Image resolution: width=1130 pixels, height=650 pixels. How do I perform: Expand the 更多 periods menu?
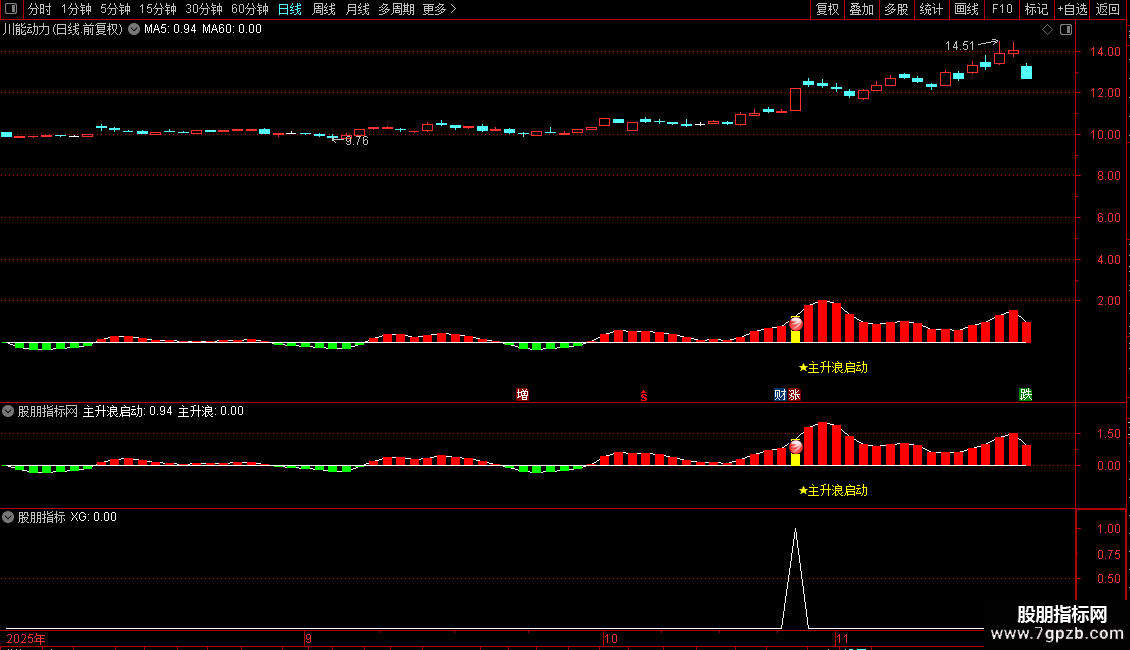click(x=440, y=9)
